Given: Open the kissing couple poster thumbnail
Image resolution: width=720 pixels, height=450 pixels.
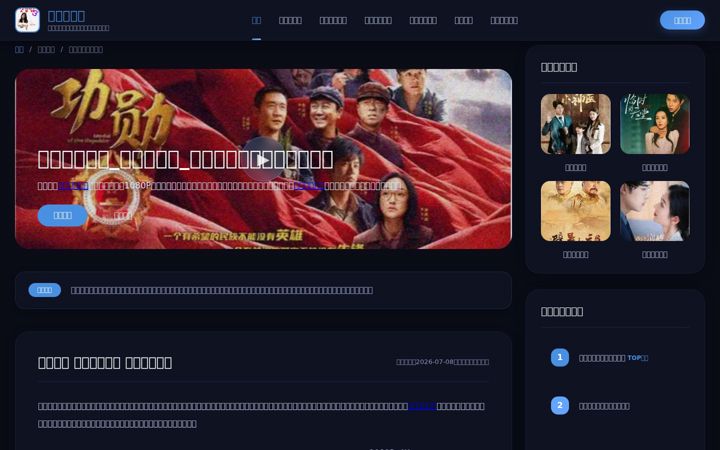Looking at the screenshot, I should click(x=654, y=211).
